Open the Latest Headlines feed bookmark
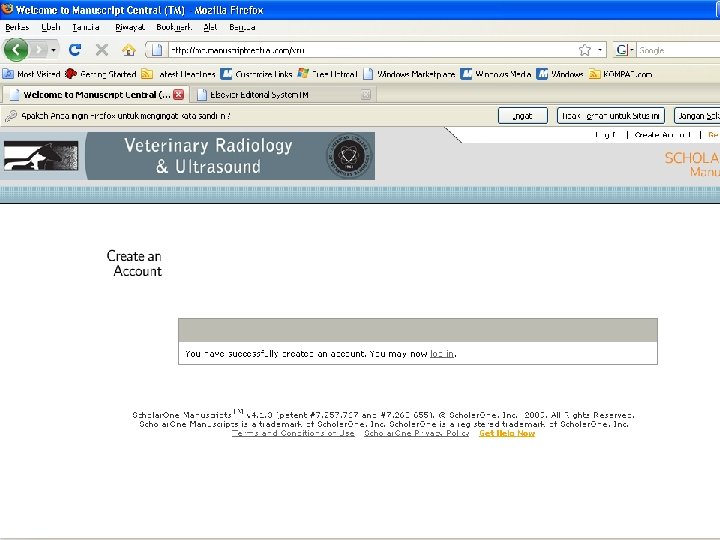Screen dimensions: 720x540 (178, 74)
